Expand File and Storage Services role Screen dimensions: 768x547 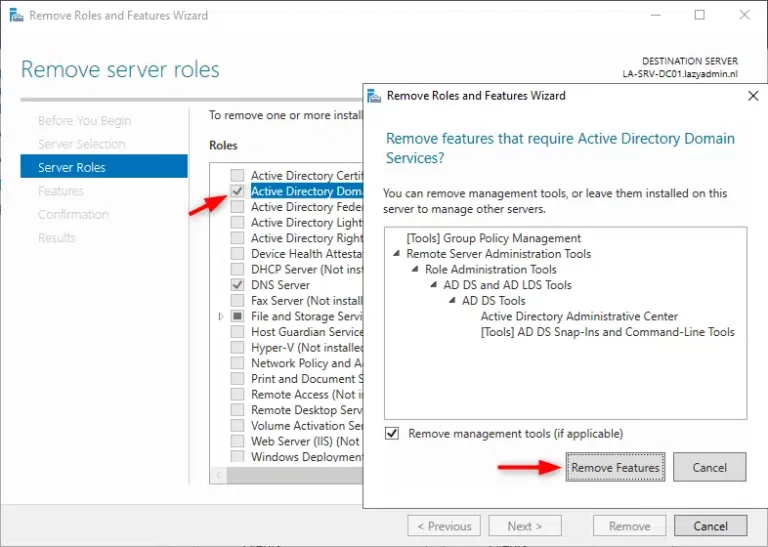tap(221, 316)
